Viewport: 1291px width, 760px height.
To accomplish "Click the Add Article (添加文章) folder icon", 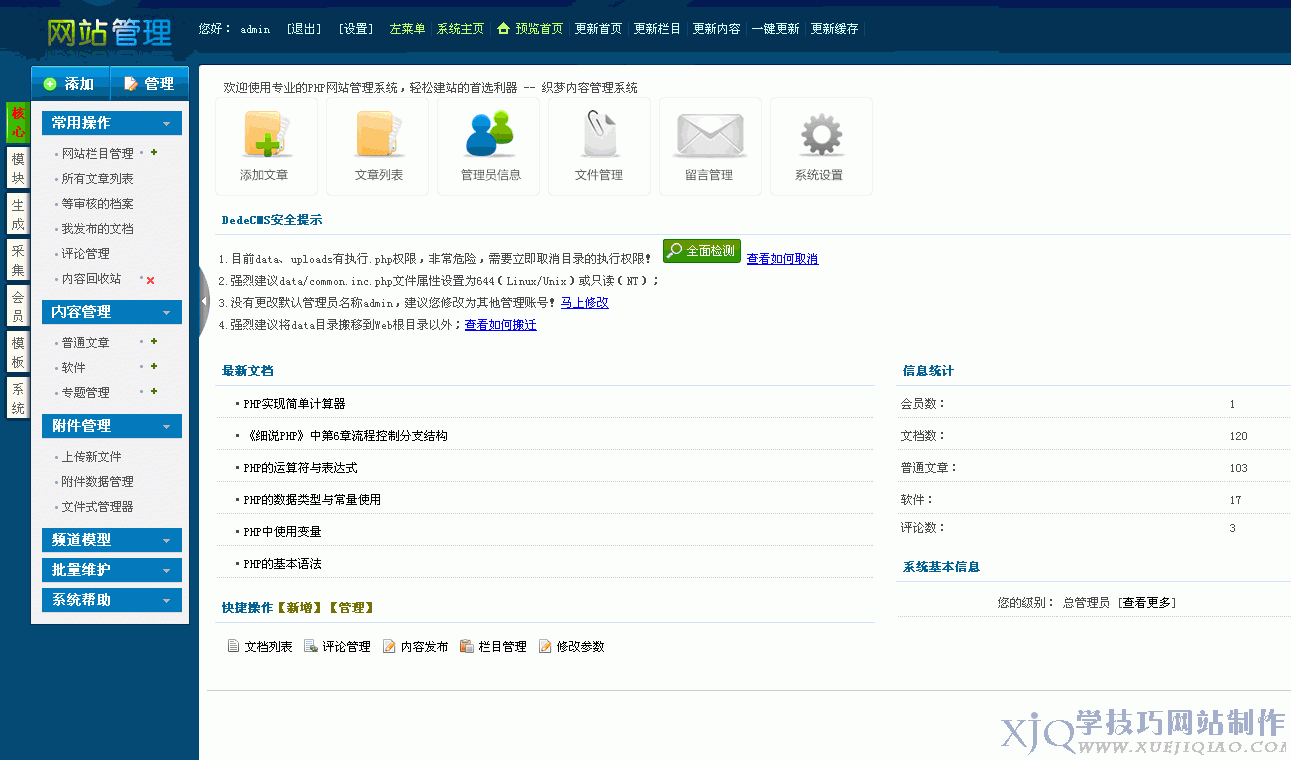I will [266, 135].
